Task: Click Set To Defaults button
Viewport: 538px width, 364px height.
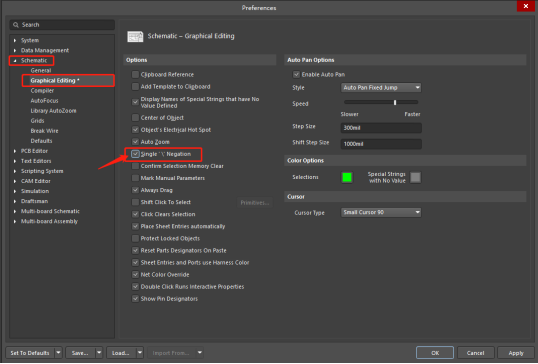Action: click(x=30, y=353)
